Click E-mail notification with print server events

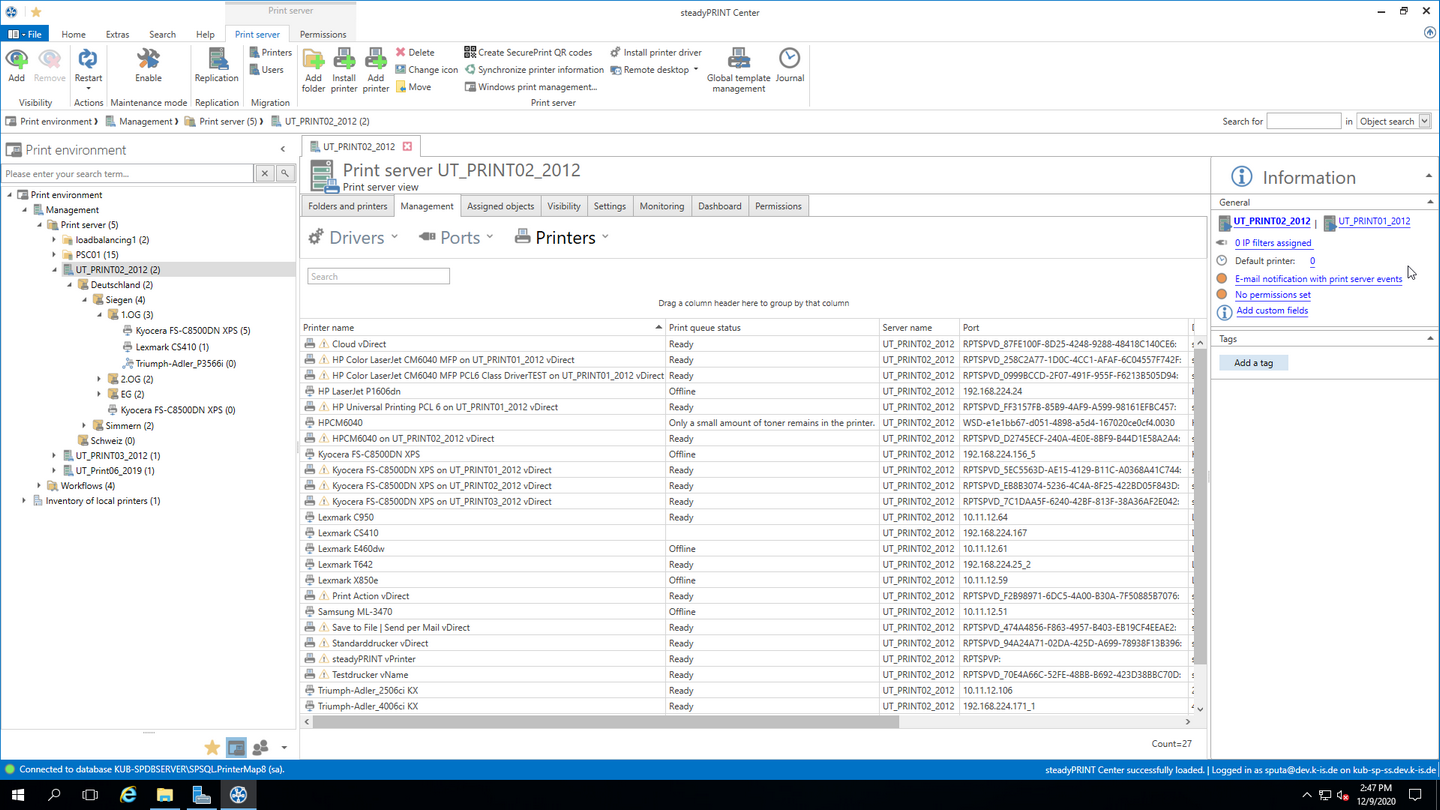pos(1318,279)
